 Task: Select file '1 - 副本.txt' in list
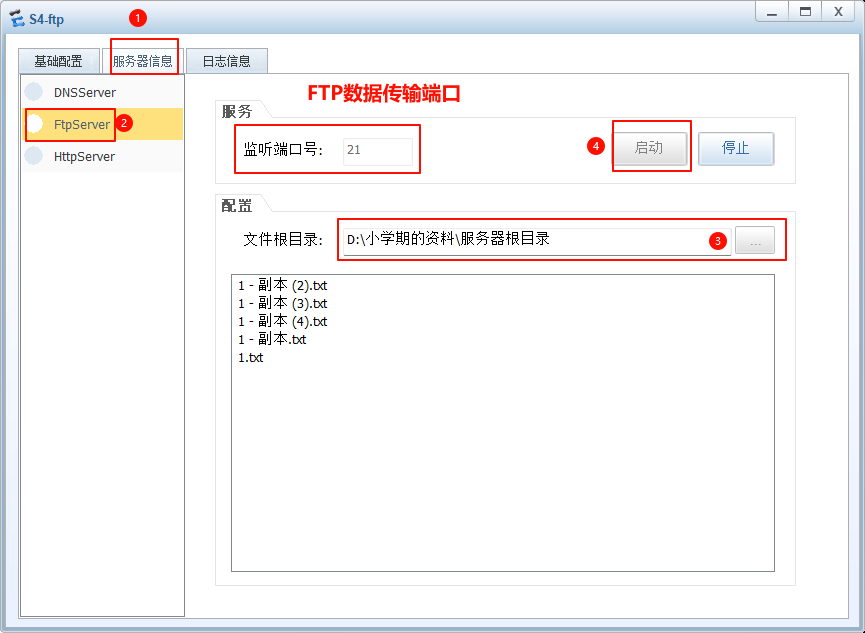pos(272,339)
